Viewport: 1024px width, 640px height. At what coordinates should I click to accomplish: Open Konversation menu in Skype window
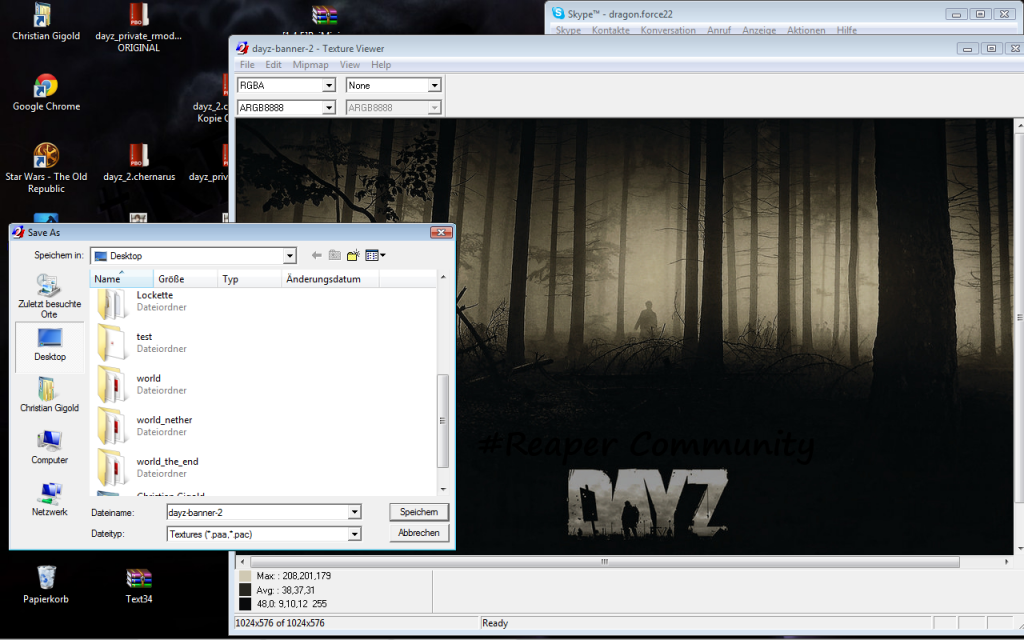click(x=668, y=30)
